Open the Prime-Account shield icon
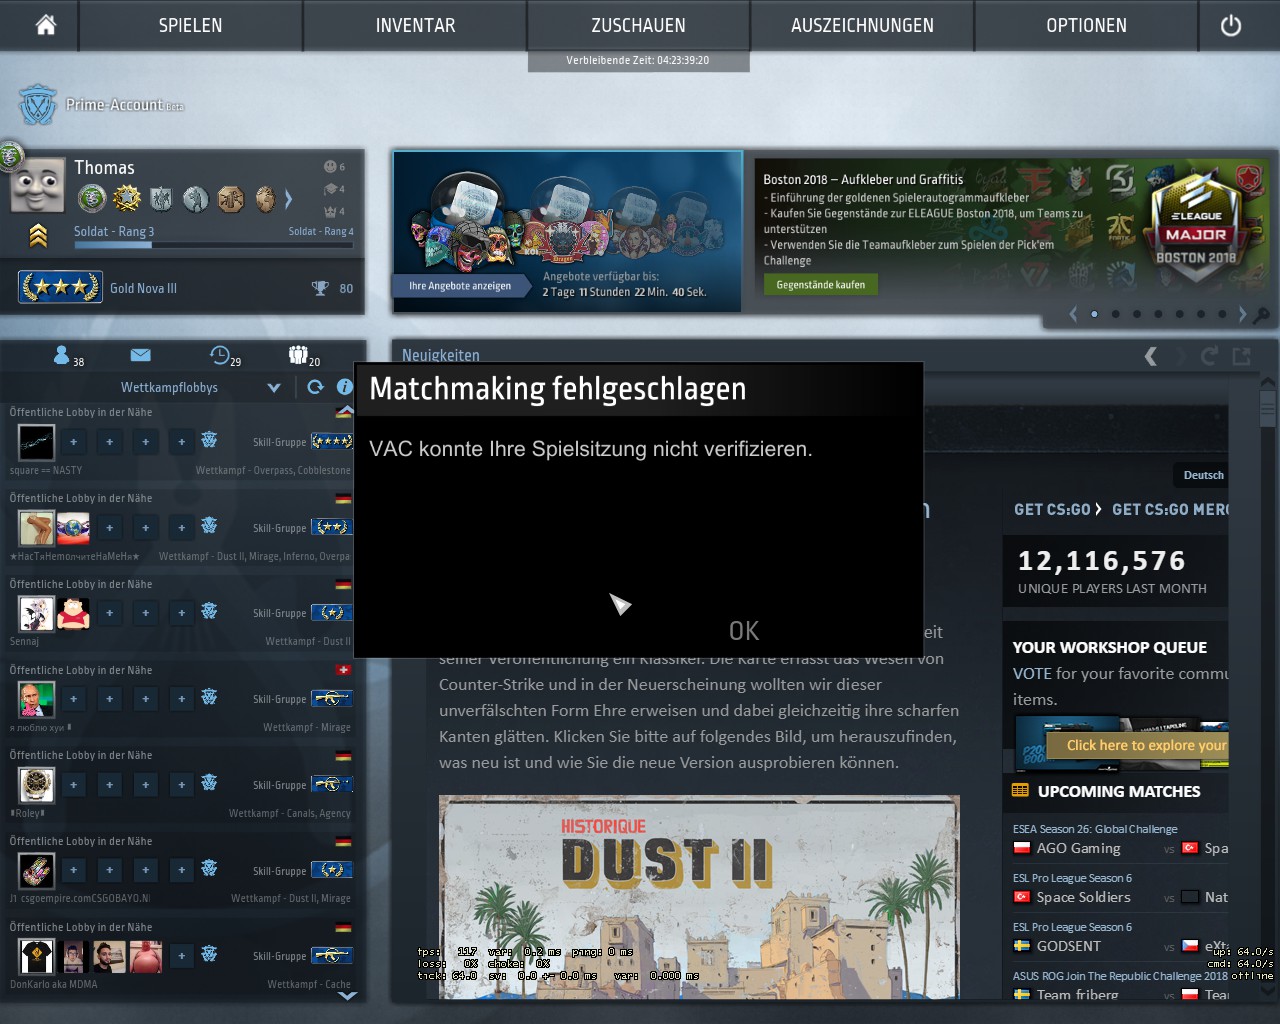The image size is (1280, 1024). [38, 105]
